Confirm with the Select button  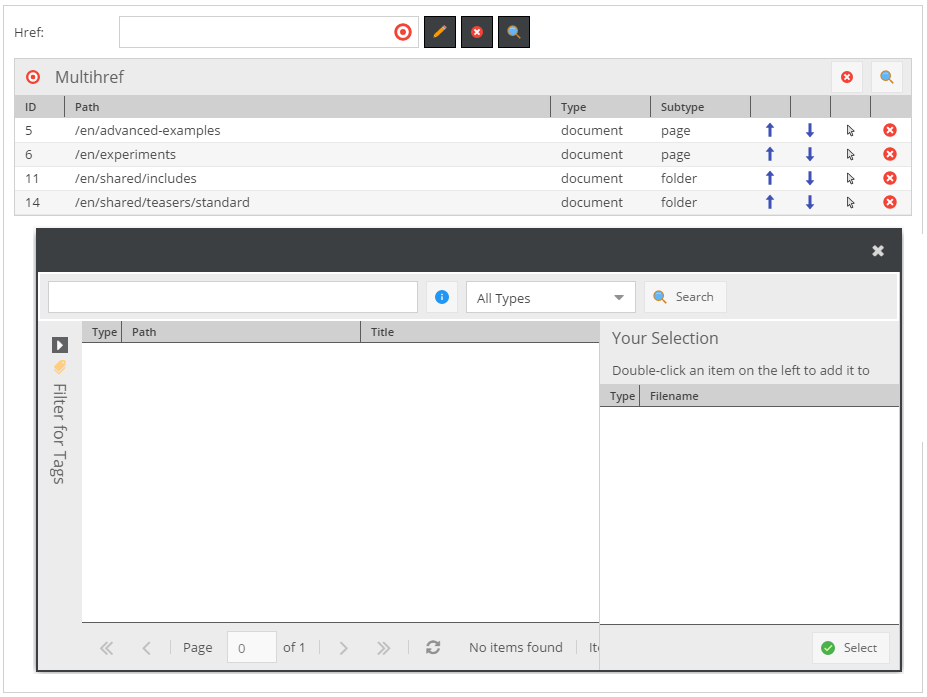[850, 648]
